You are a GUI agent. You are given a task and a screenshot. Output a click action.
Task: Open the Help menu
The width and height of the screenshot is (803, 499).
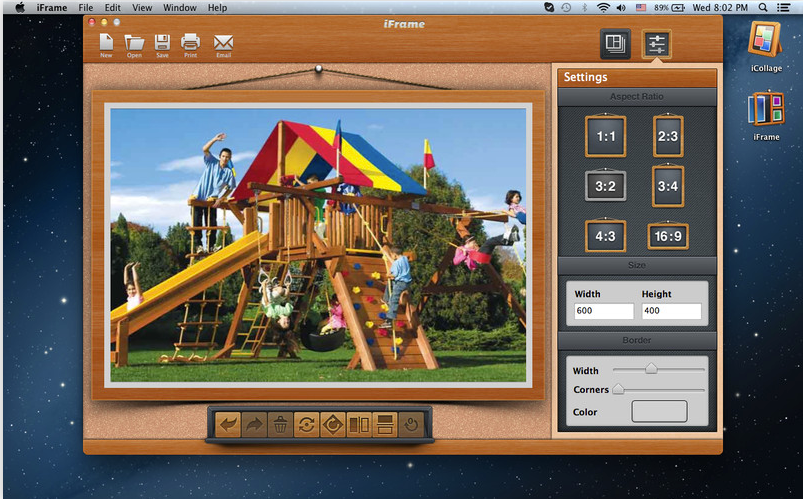coord(217,8)
